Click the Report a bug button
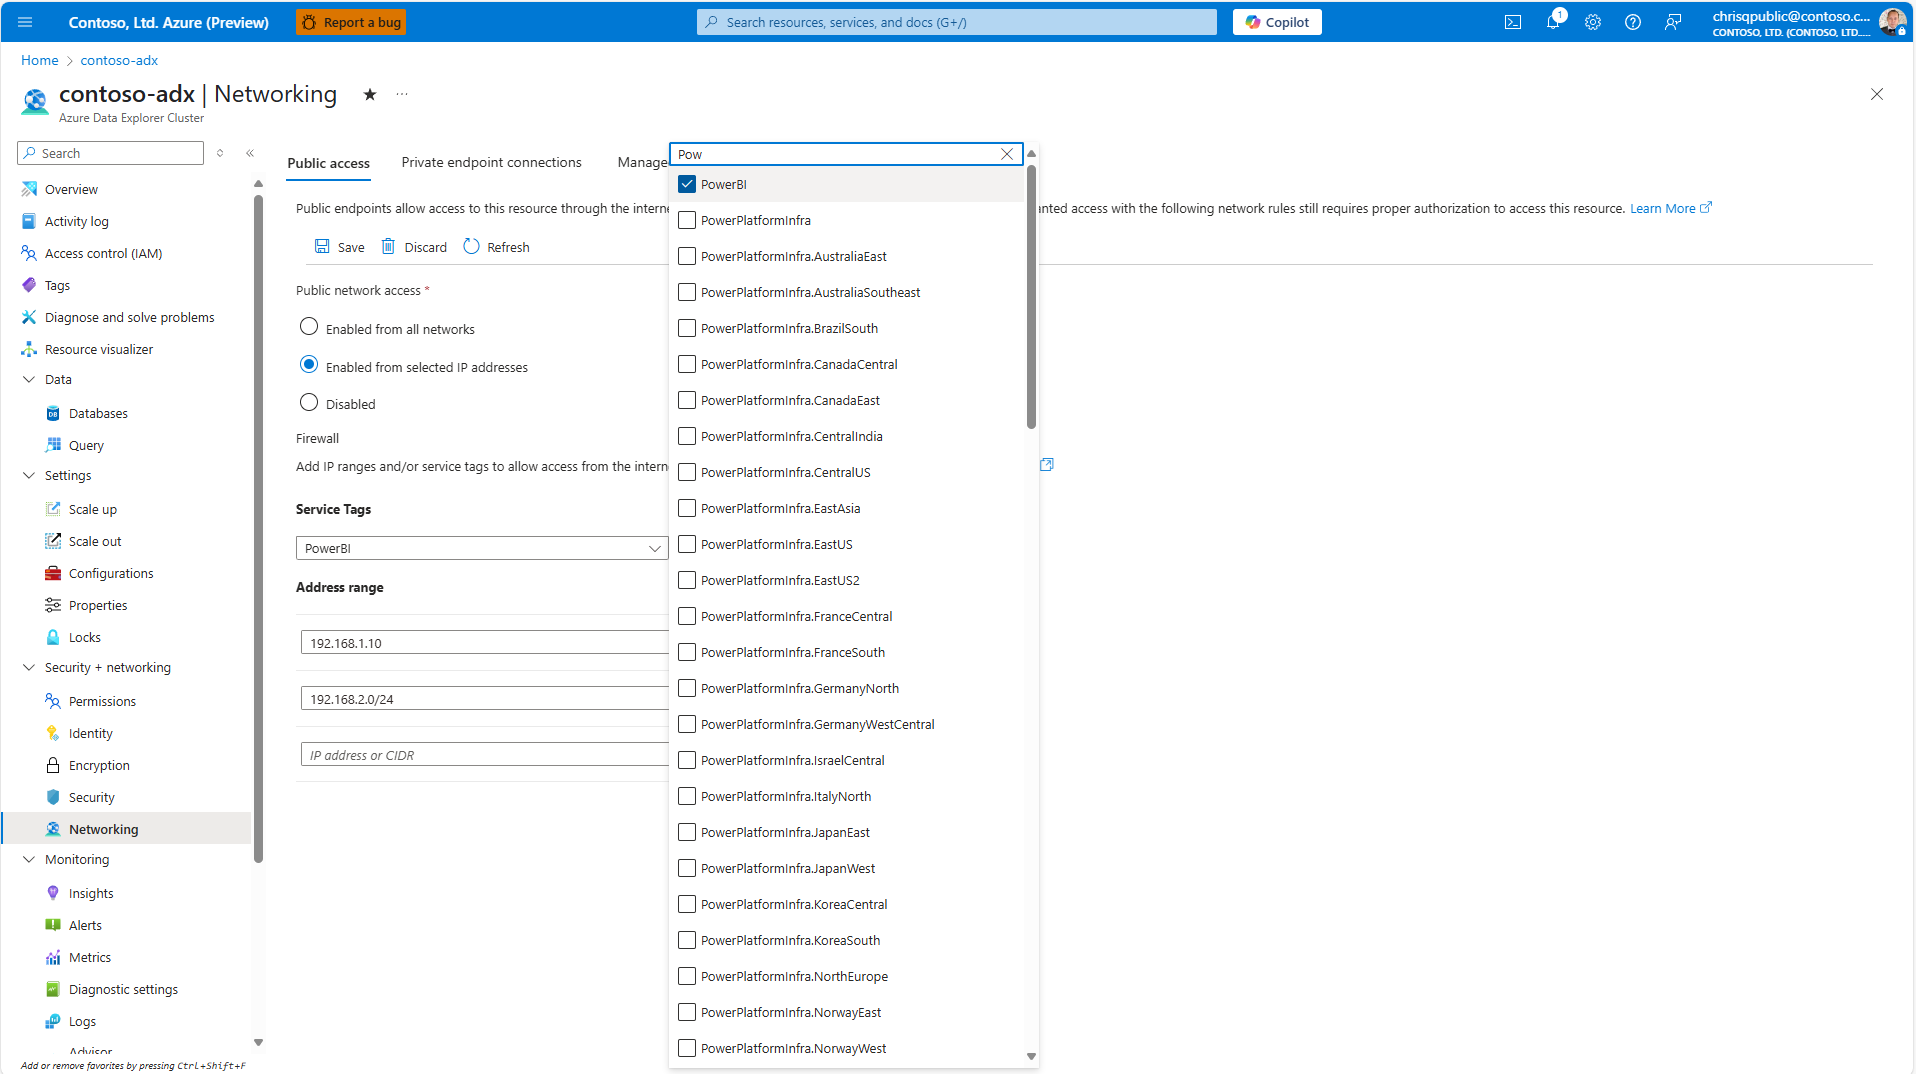Image resolution: width=1916 pixels, height=1074 pixels. [x=350, y=22]
